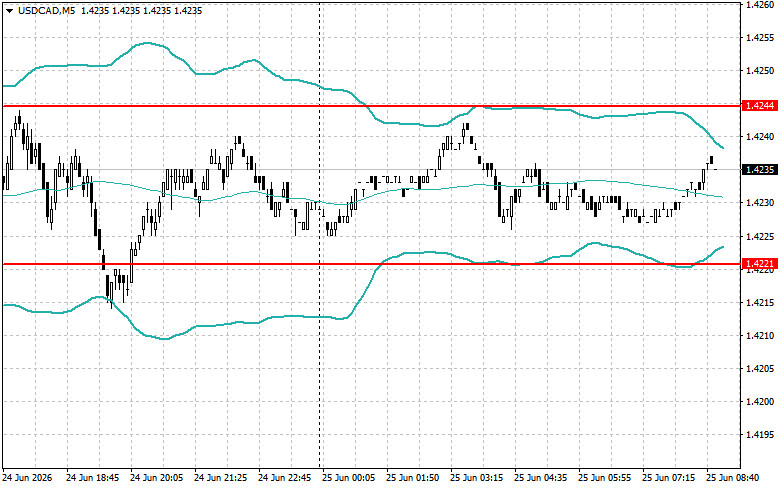Viewport: 781px width, 489px height.
Task: Click the 1.4260 price axis value
Action: (x=760, y=5)
